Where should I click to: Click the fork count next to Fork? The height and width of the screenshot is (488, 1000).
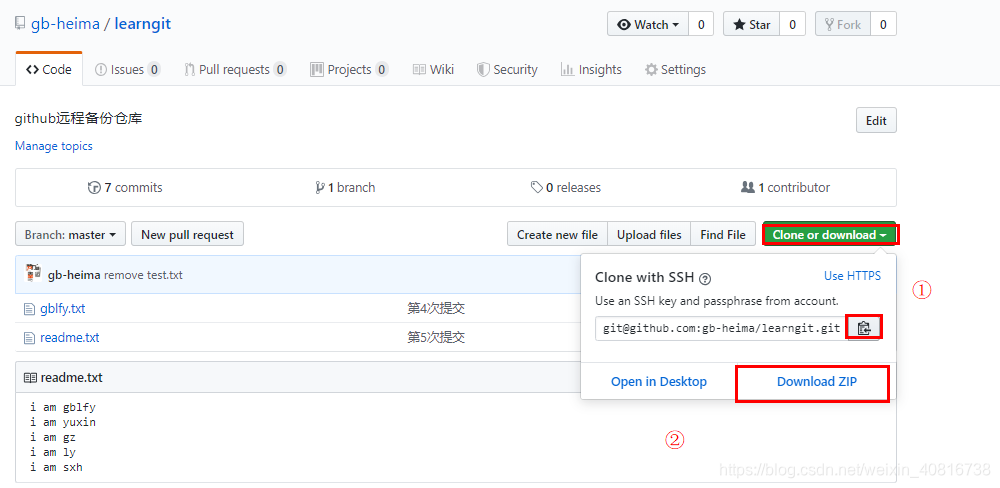pos(883,24)
